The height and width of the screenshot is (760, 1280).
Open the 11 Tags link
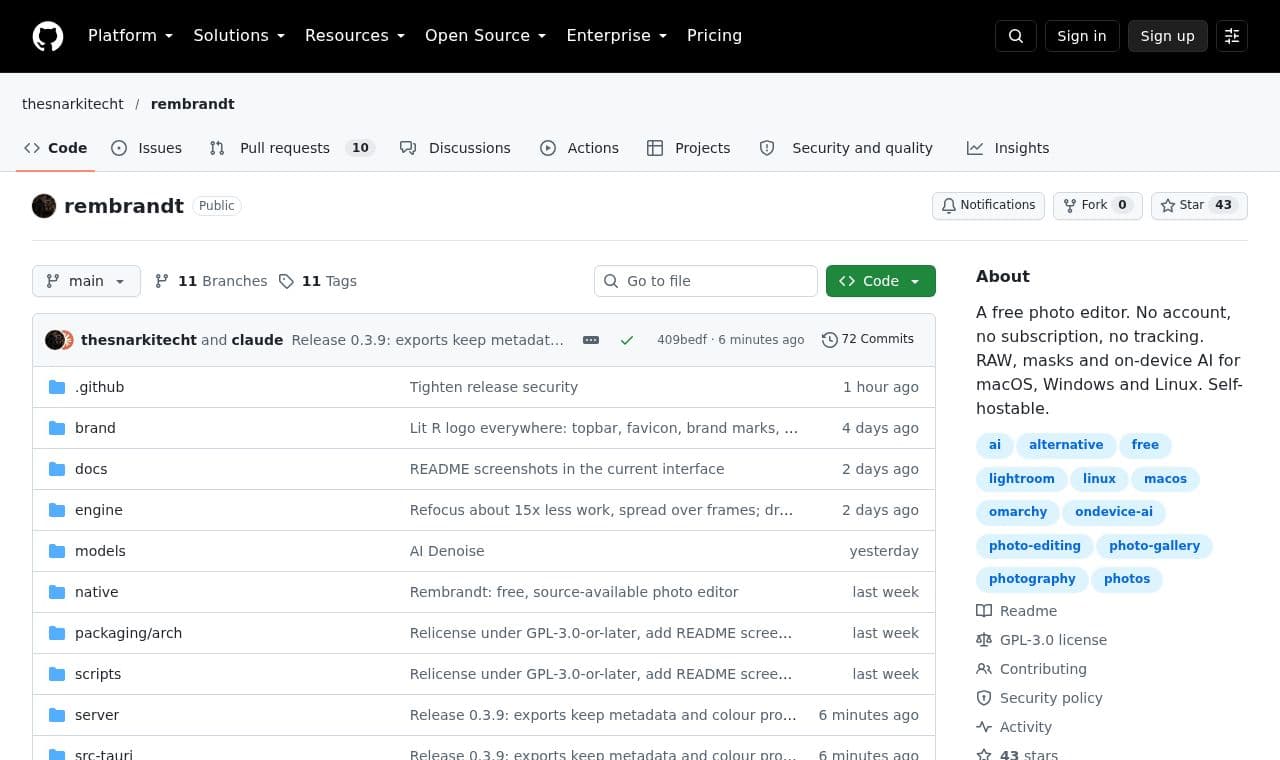pyautogui.click(x=317, y=281)
